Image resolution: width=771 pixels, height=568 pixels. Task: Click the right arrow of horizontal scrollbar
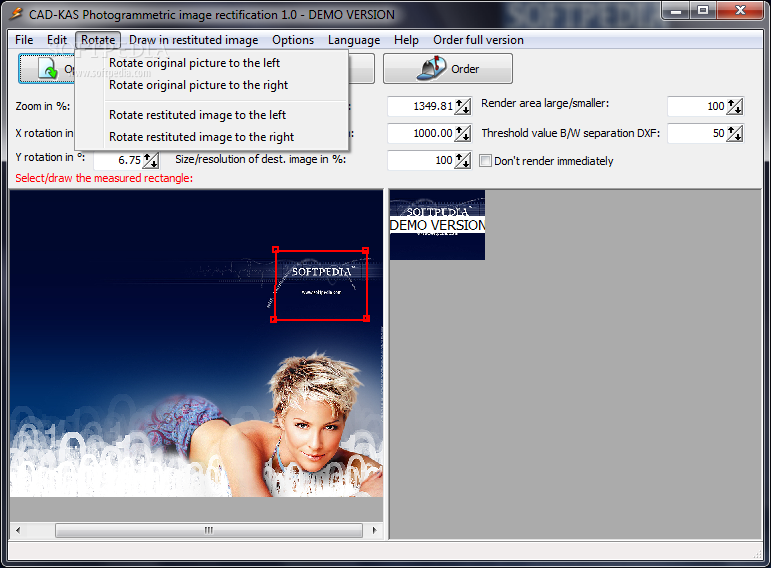click(375, 530)
